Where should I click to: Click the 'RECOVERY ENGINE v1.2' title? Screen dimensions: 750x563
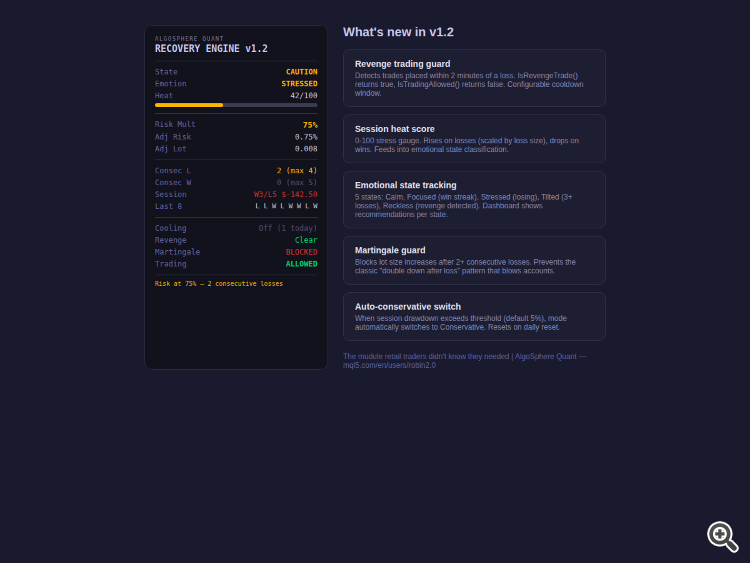pyautogui.click(x=211, y=48)
